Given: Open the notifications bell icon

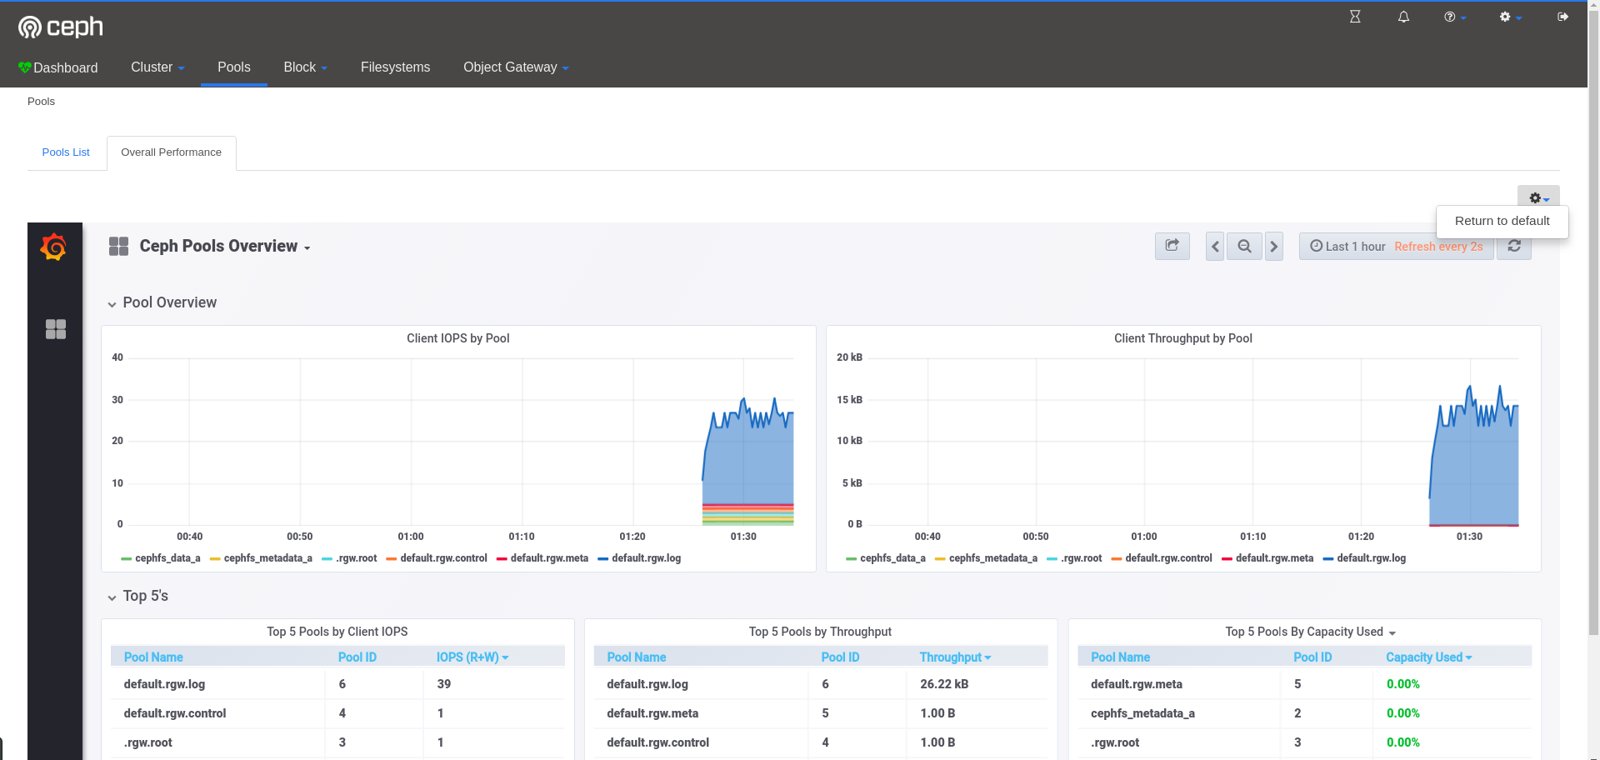Looking at the screenshot, I should (1403, 17).
